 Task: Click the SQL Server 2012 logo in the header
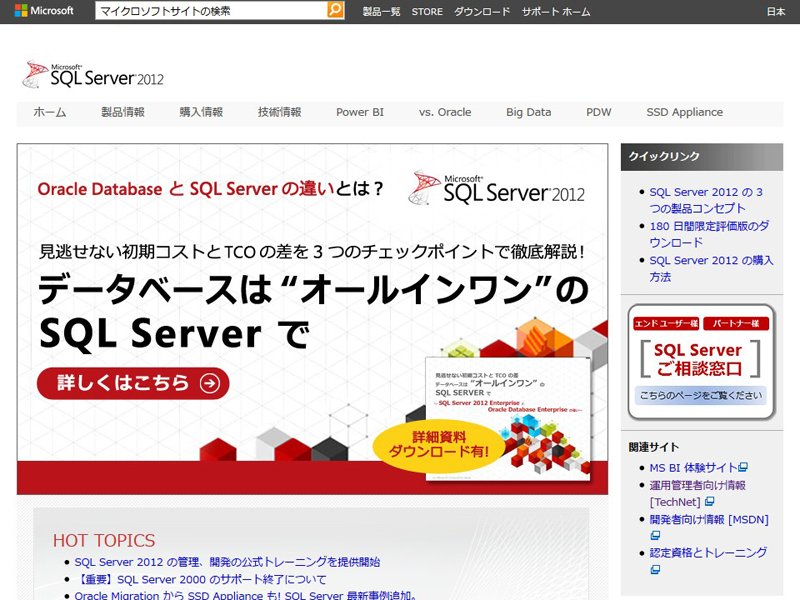93,74
